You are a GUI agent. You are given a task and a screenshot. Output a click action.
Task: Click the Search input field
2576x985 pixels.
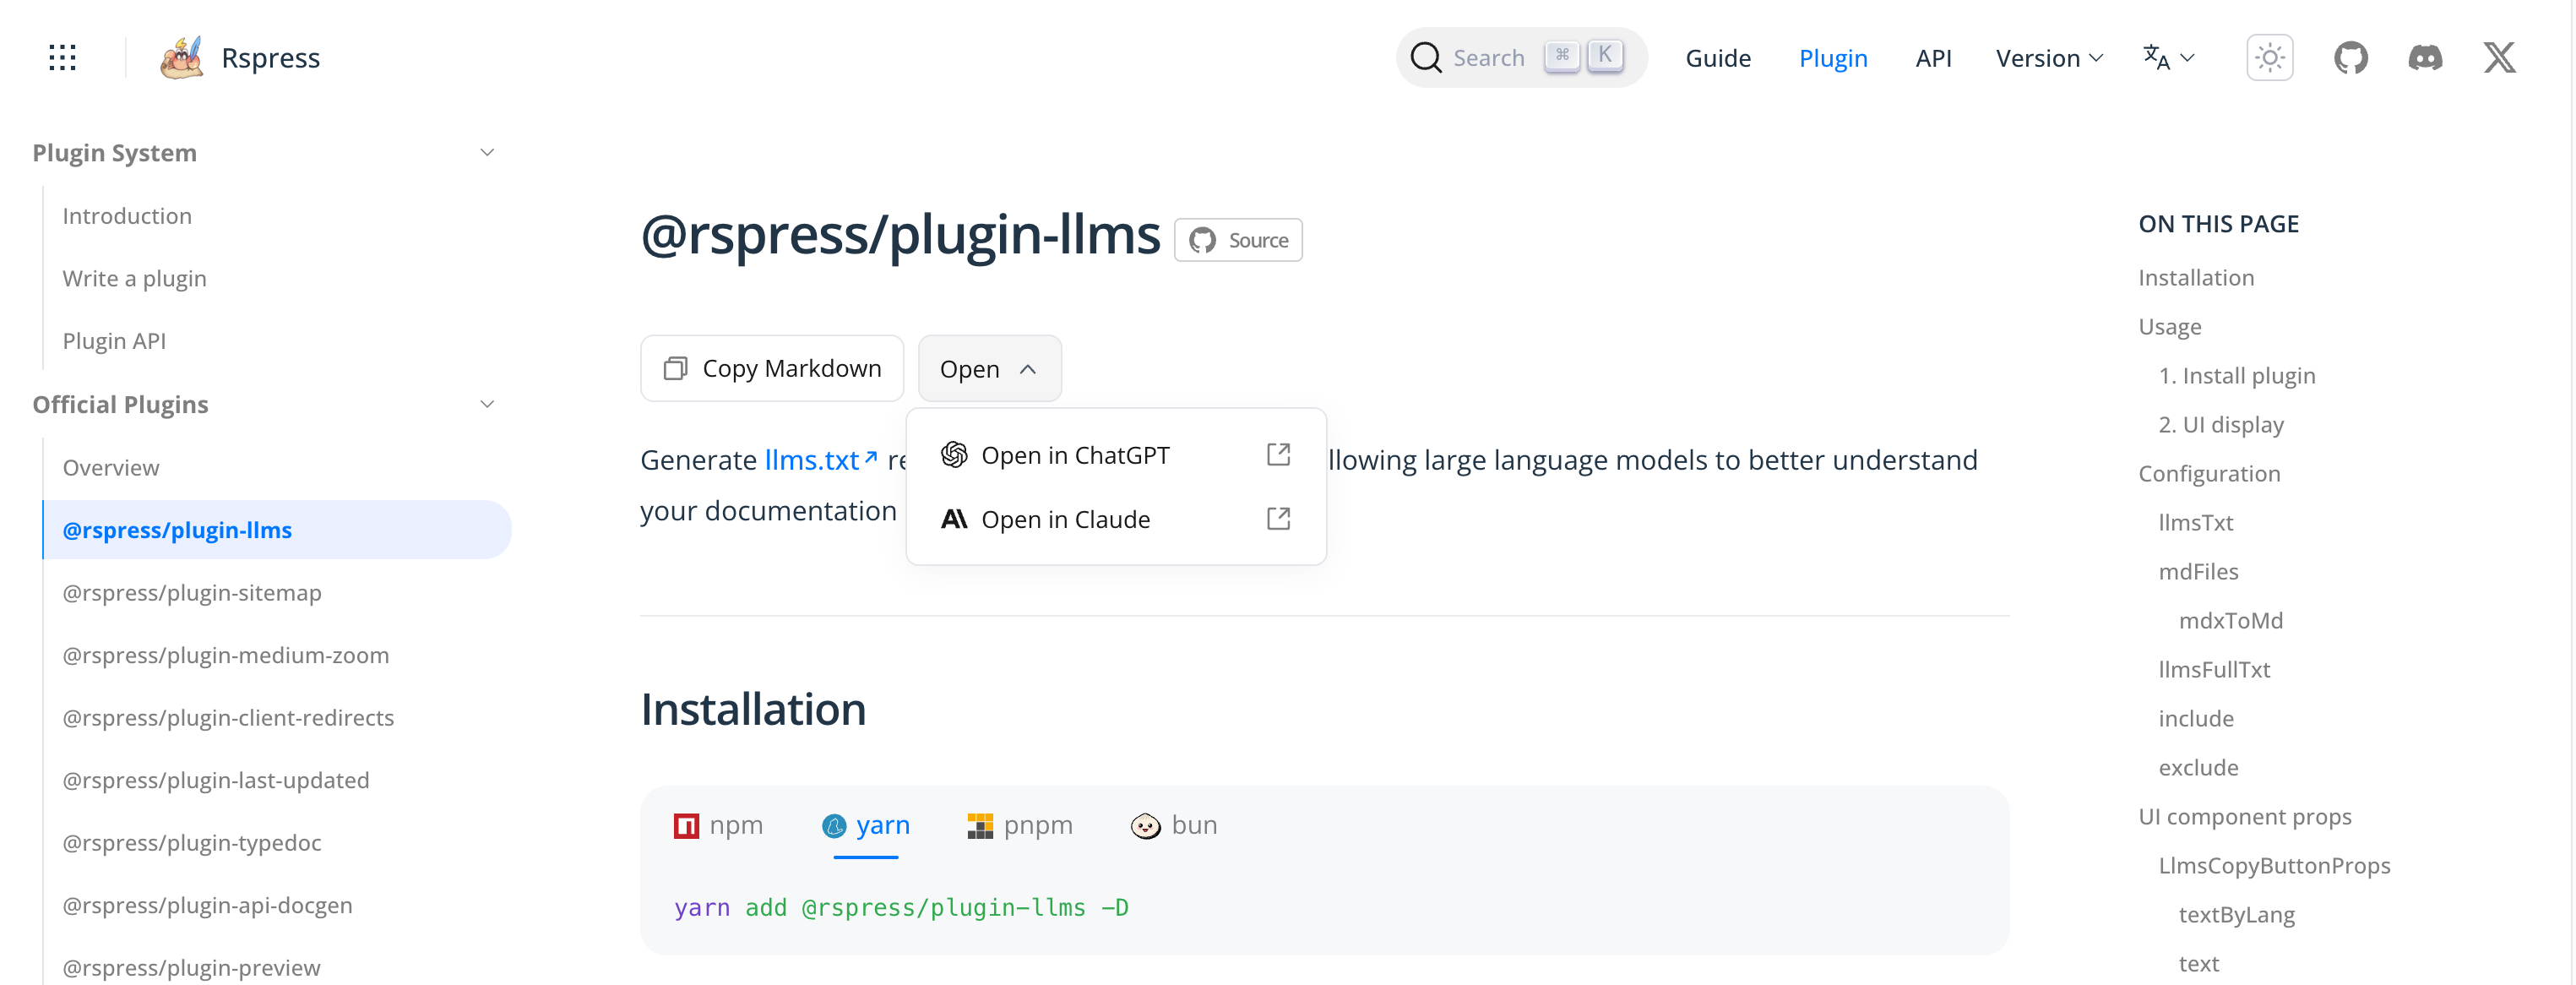[x=1488, y=58]
